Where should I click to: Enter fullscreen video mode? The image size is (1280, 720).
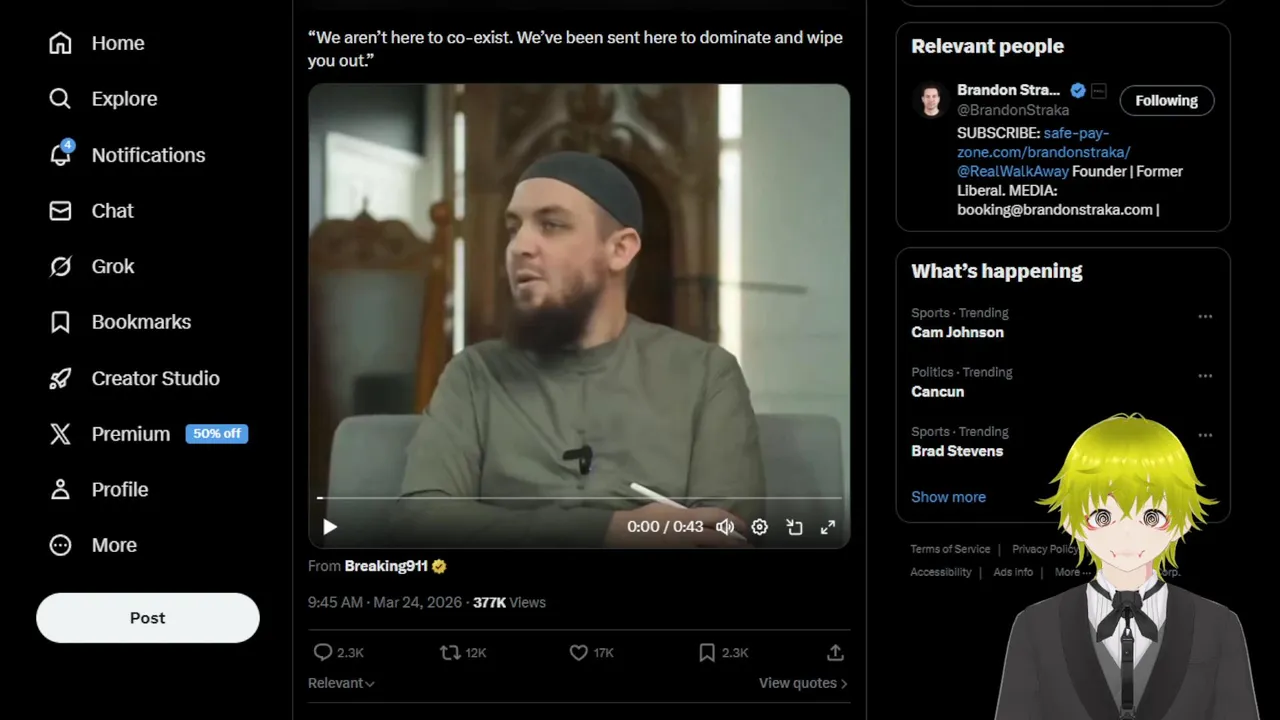pos(828,527)
